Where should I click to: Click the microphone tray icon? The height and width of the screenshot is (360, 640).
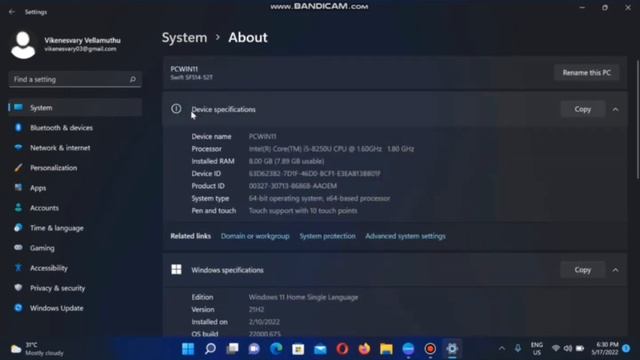(518, 349)
